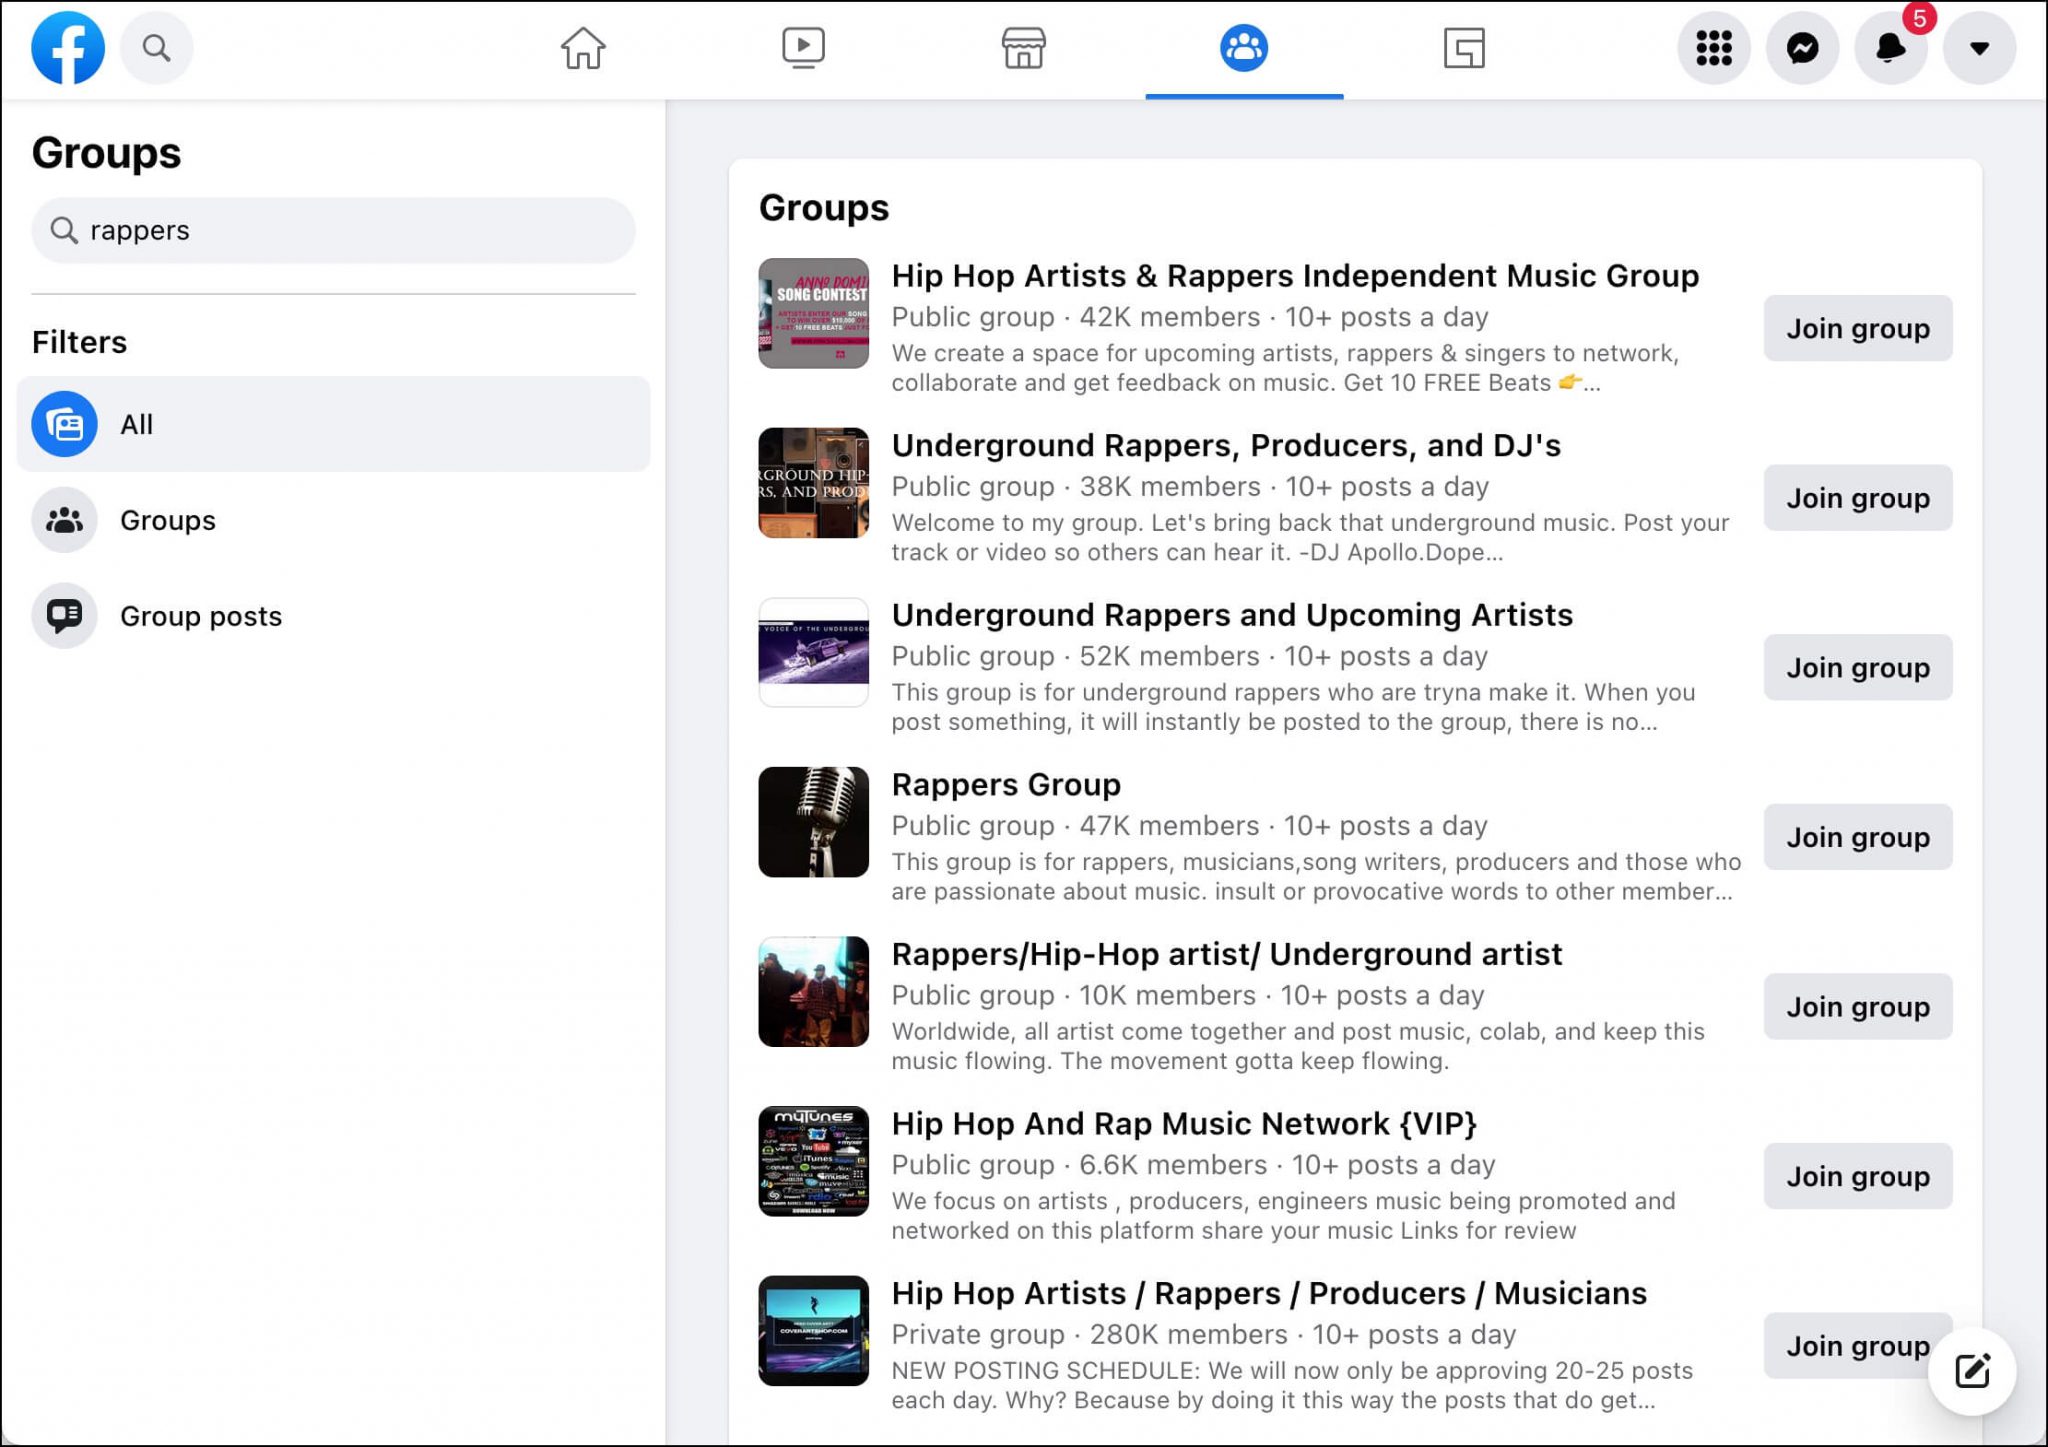Image resolution: width=2048 pixels, height=1447 pixels.
Task: Open Messenger from the top bar
Action: (x=1801, y=47)
